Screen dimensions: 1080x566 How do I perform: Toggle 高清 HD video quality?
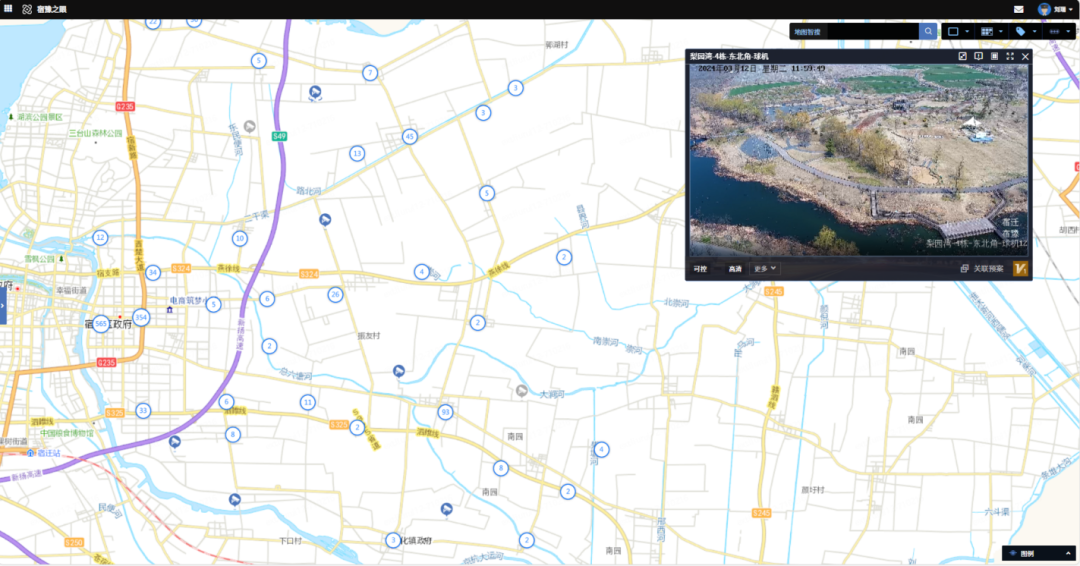[x=735, y=269]
